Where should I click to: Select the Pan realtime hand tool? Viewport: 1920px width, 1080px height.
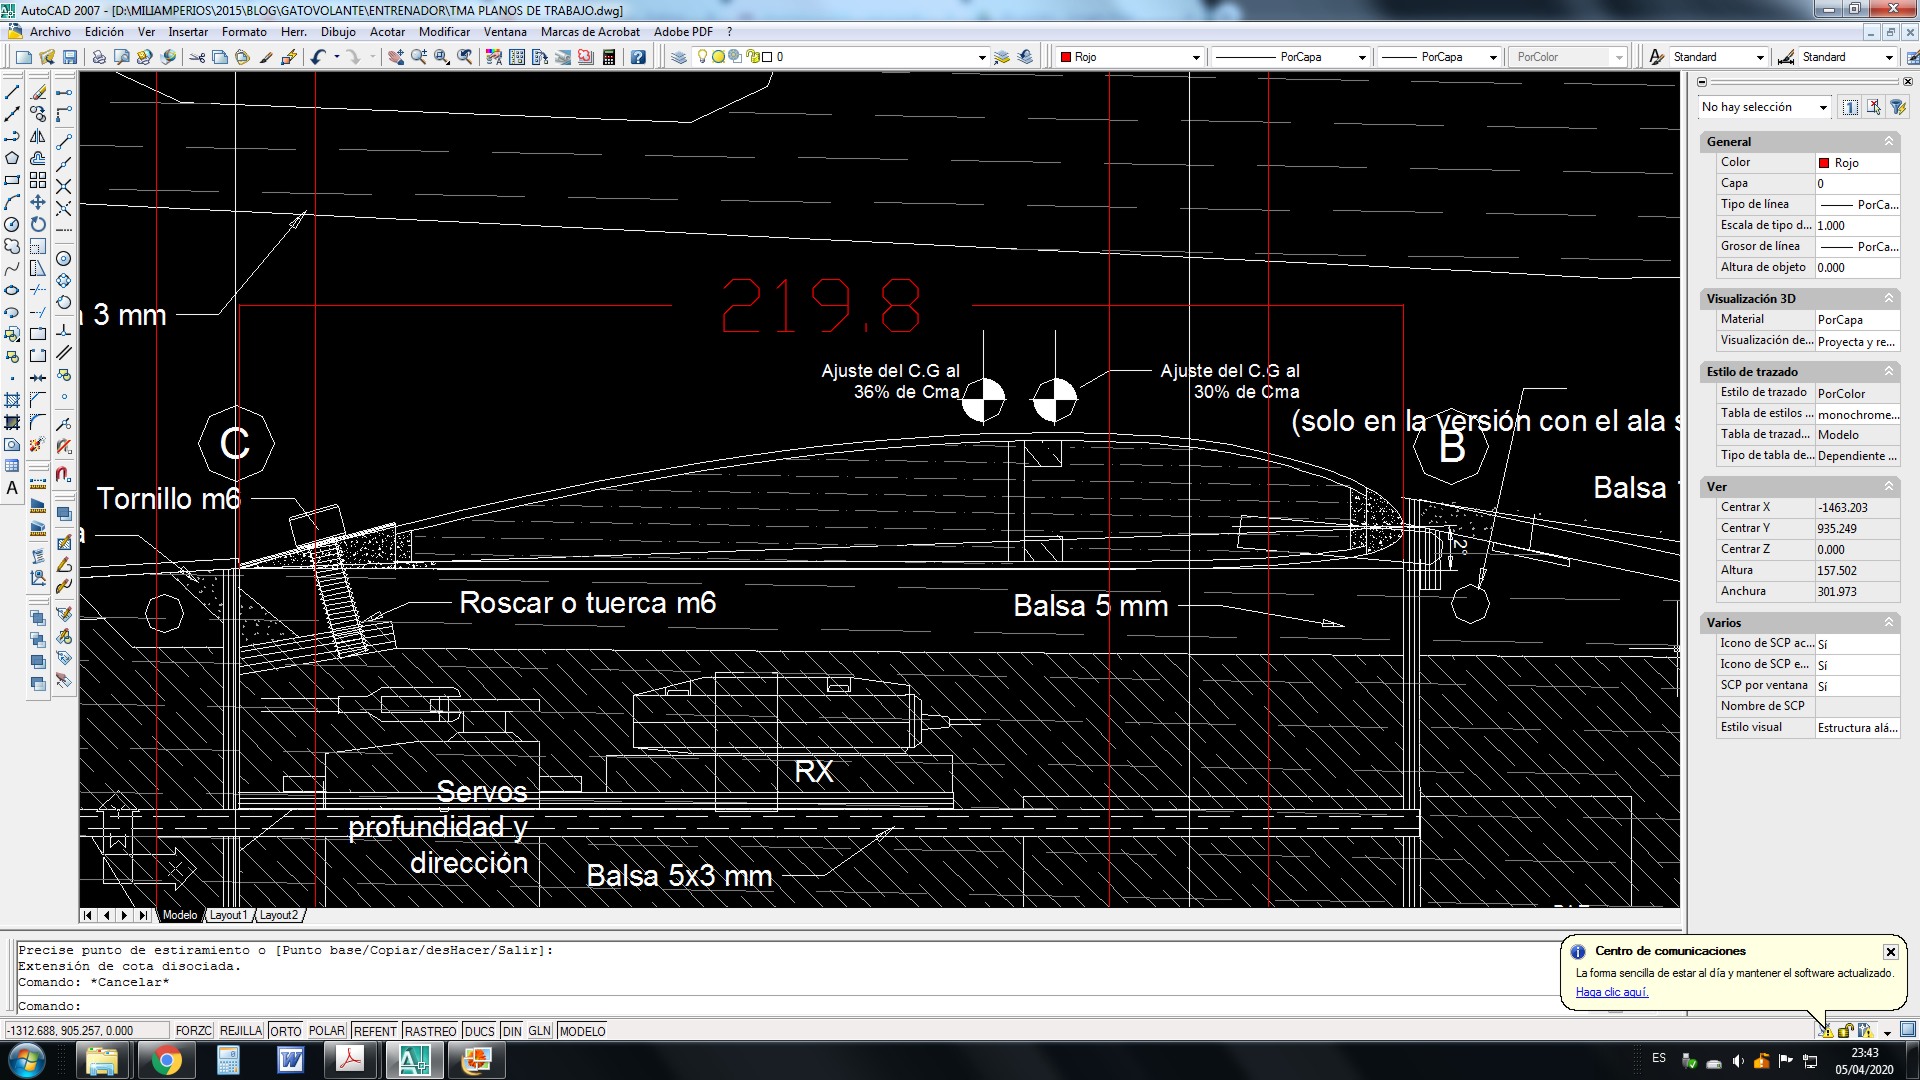coord(396,57)
